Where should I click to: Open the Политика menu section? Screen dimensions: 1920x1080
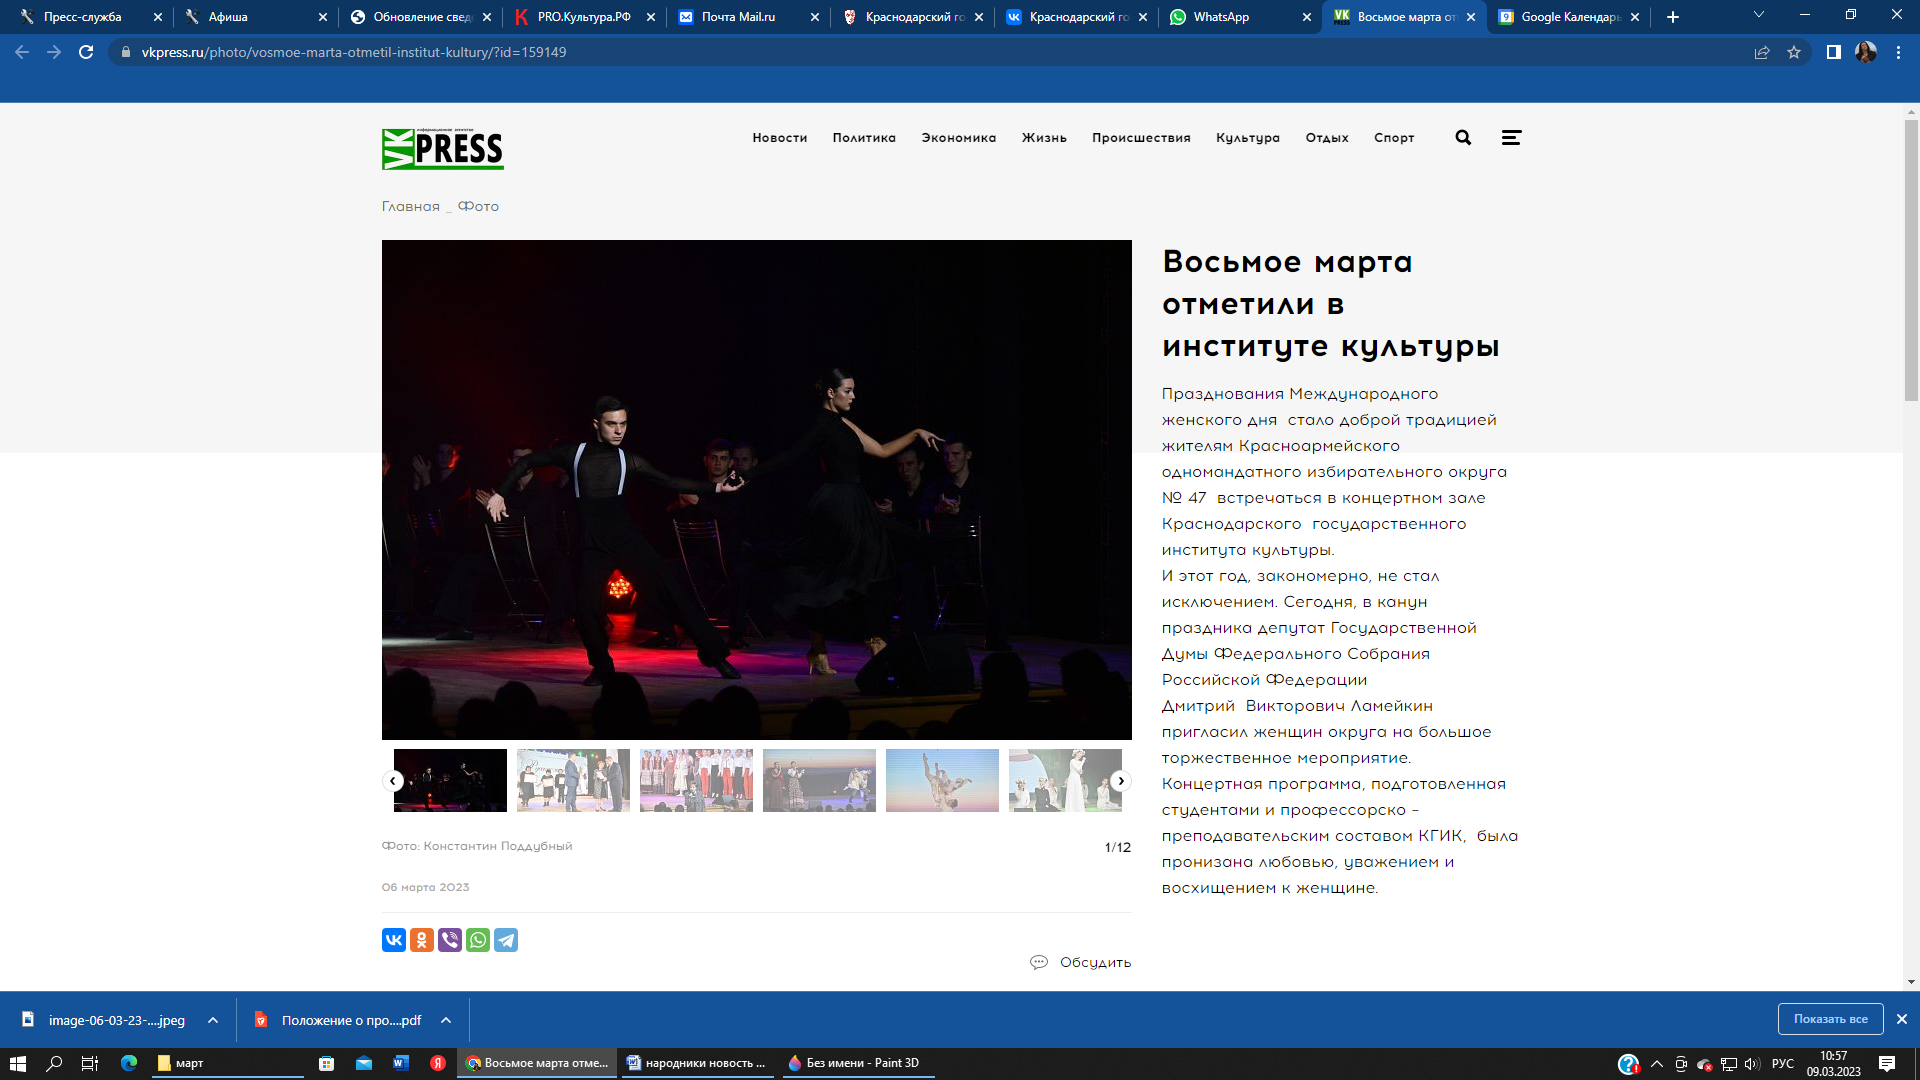(864, 138)
